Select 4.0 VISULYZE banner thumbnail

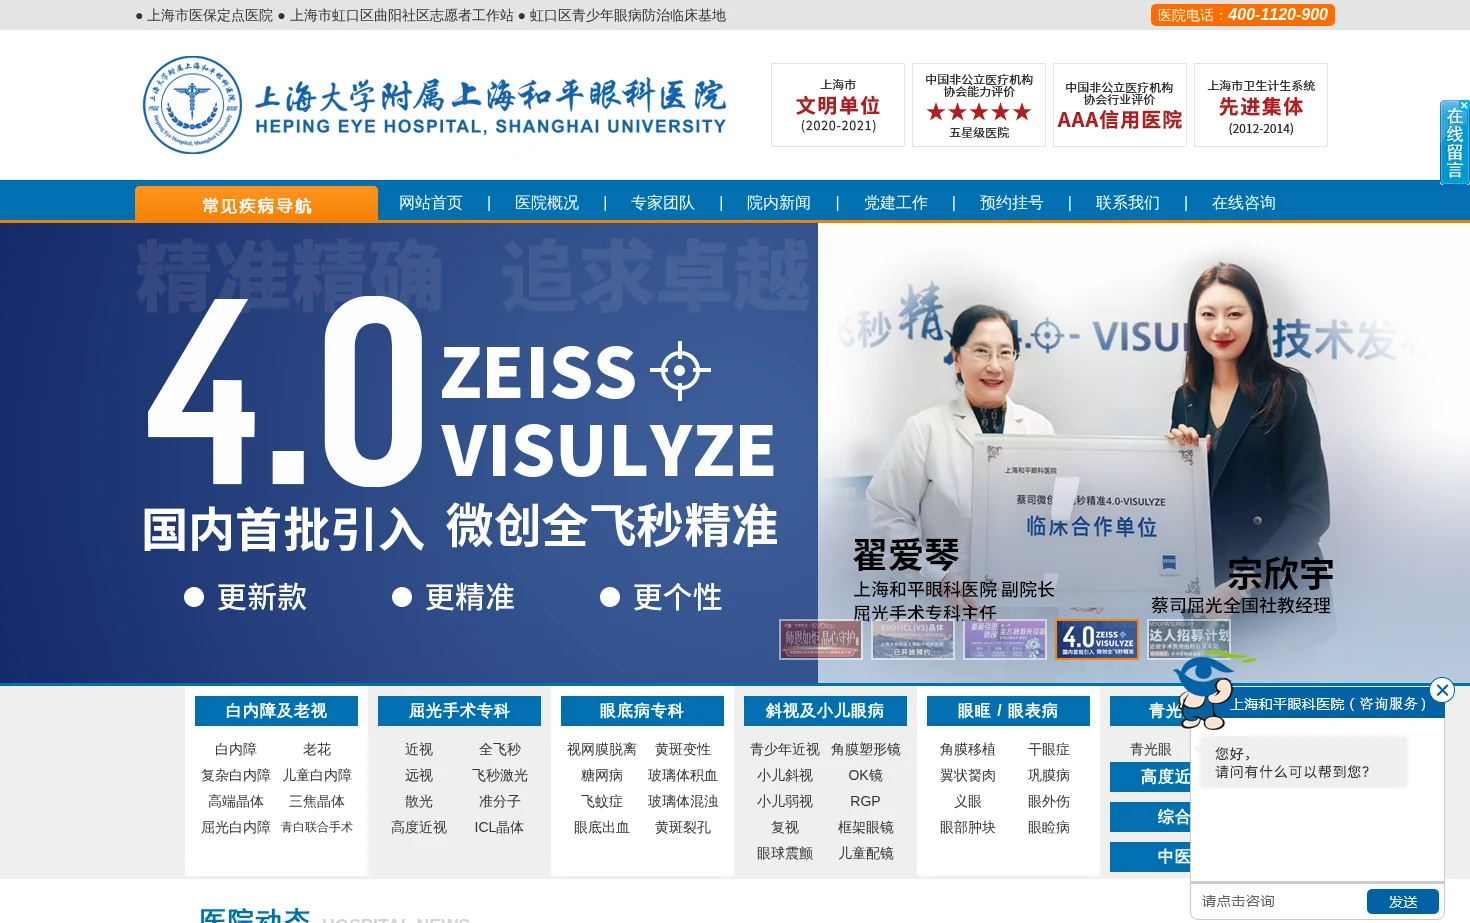pyautogui.click(x=1097, y=639)
